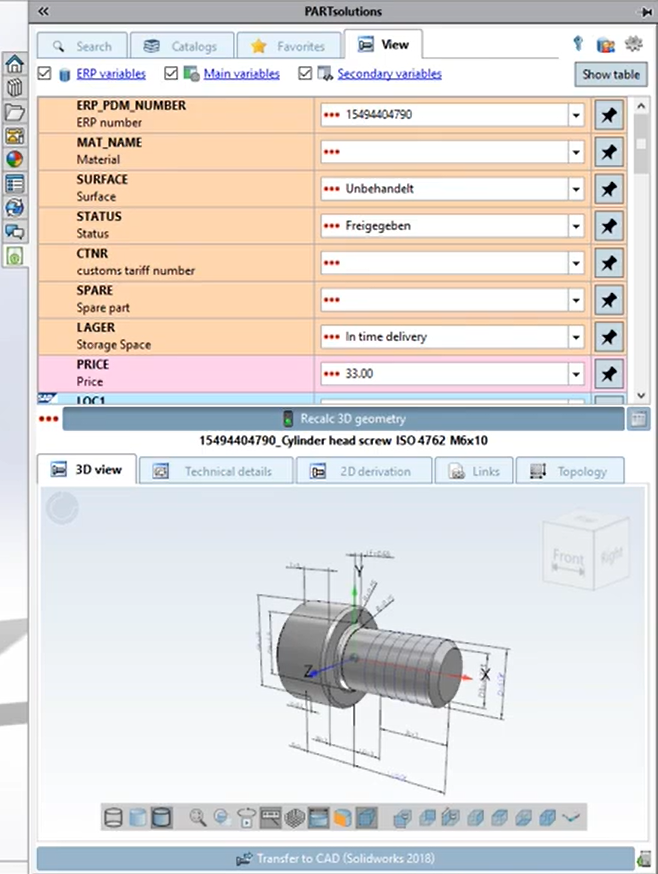Open the Custom Properties list icon
This screenshot has height=874, width=658.
[14, 183]
